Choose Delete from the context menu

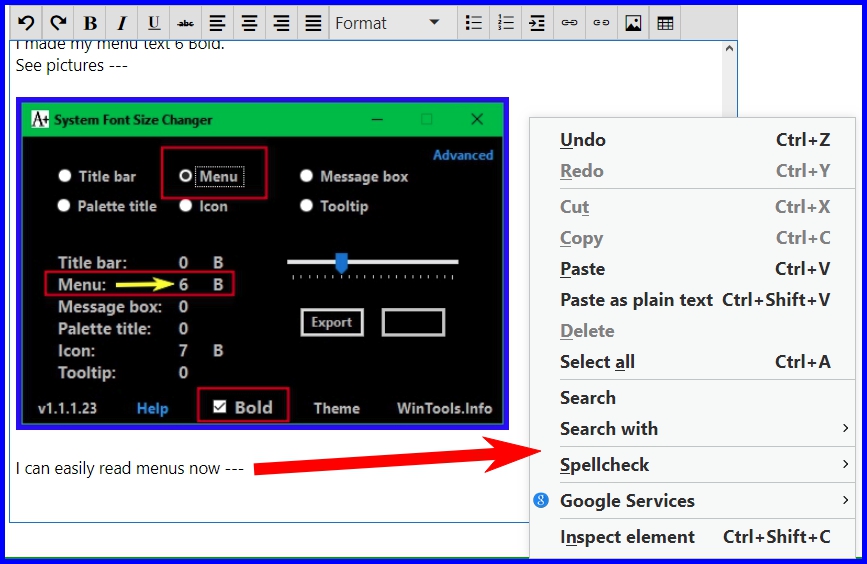(692, 331)
